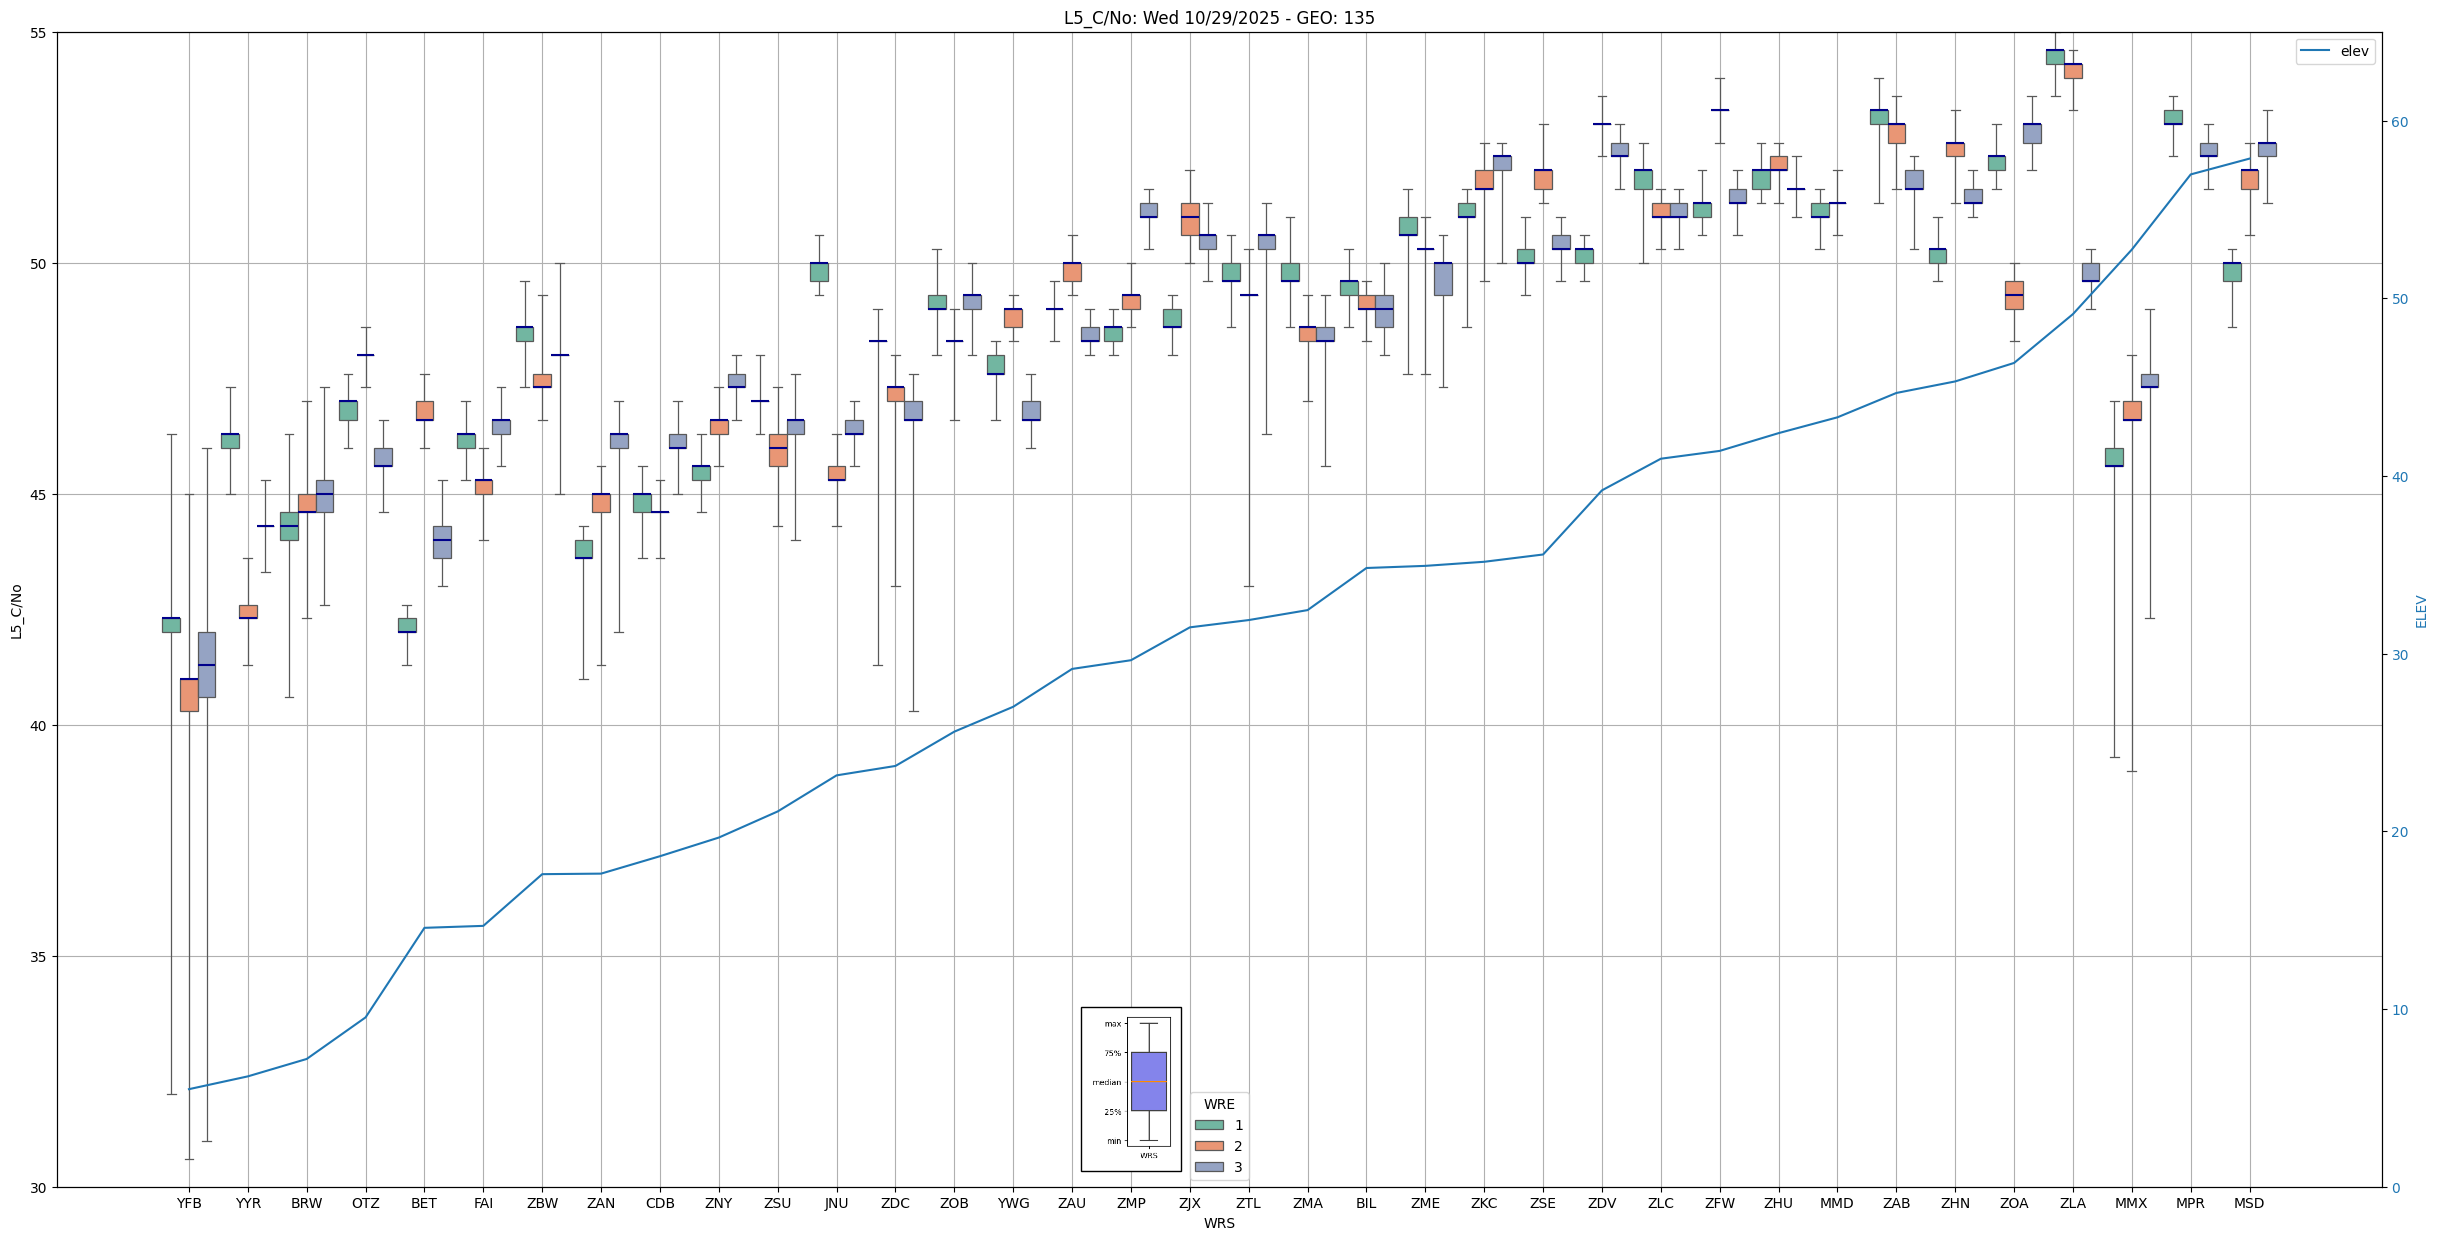The height and width of the screenshot is (1240, 2438).
Task: Click the green WRE 1 legend swatch
Action: (1209, 1125)
